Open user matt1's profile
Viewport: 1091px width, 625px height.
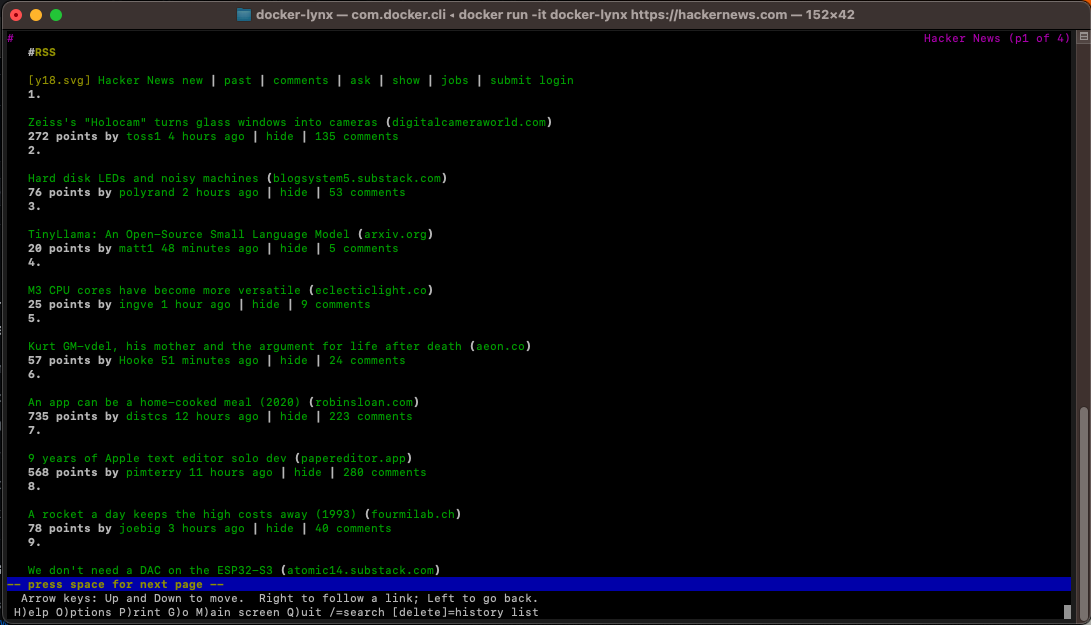coord(136,248)
